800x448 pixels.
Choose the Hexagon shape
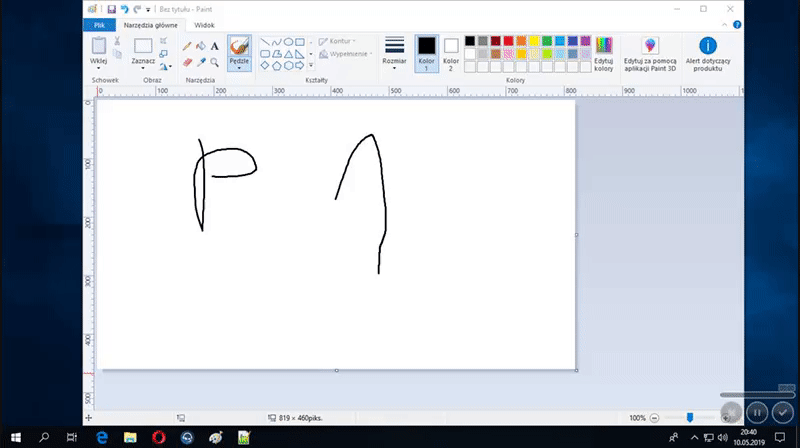click(288, 65)
